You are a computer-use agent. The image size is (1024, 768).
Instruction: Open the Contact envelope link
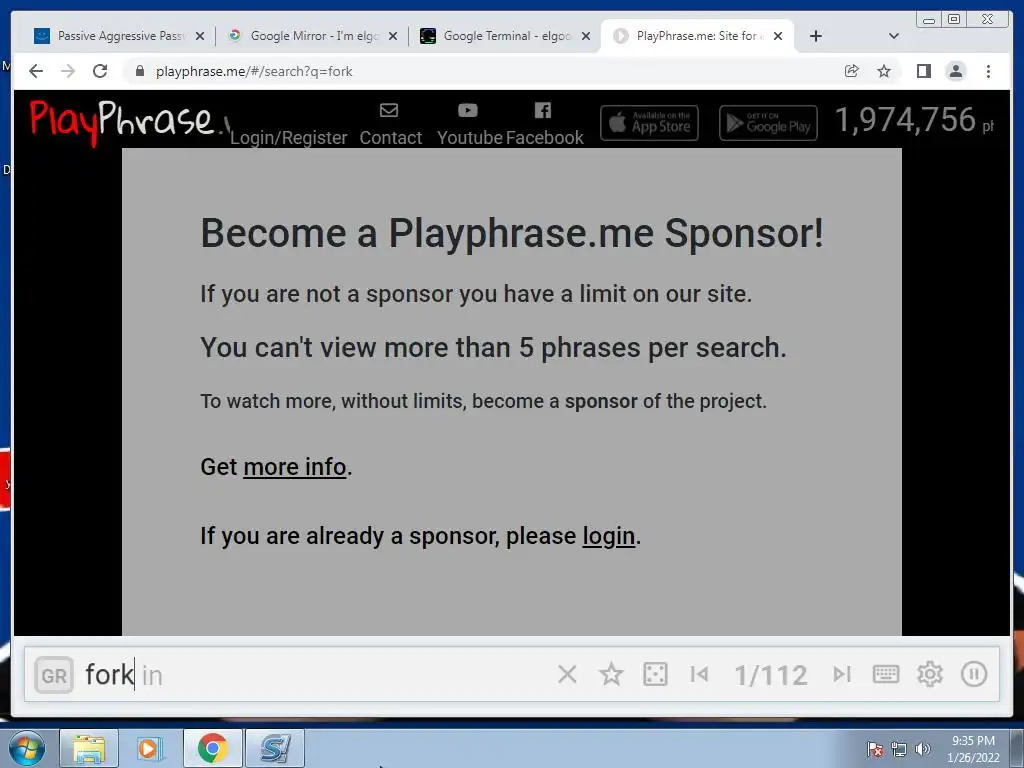(391, 125)
